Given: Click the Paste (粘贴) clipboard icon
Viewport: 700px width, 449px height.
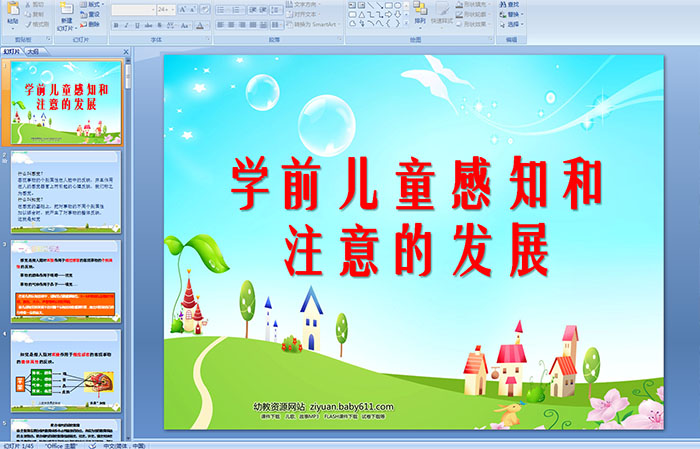Looking at the screenshot, I should tap(13, 8).
